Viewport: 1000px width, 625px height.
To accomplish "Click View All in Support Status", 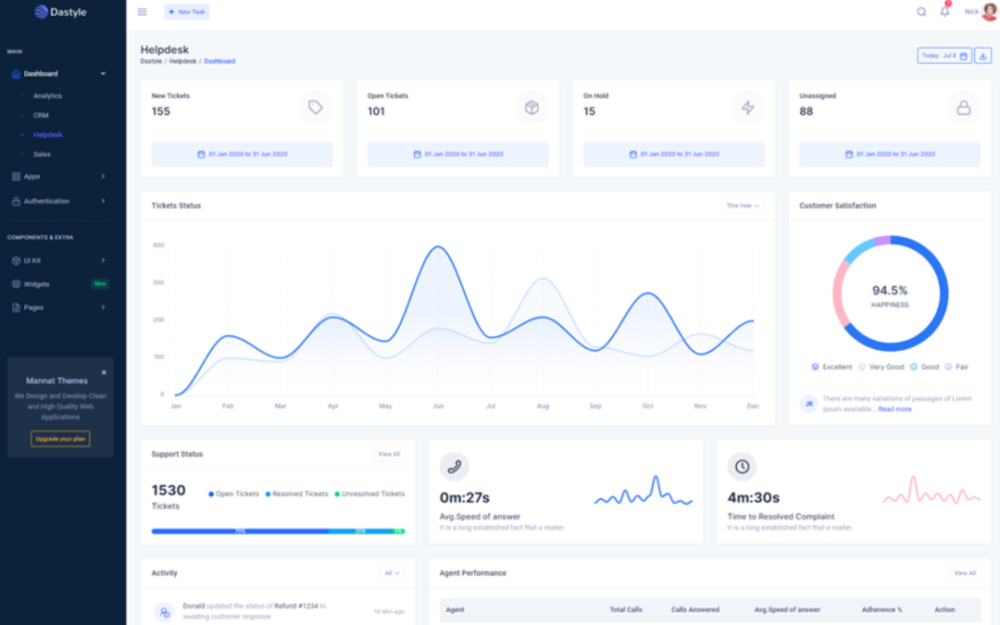I will point(389,454).
